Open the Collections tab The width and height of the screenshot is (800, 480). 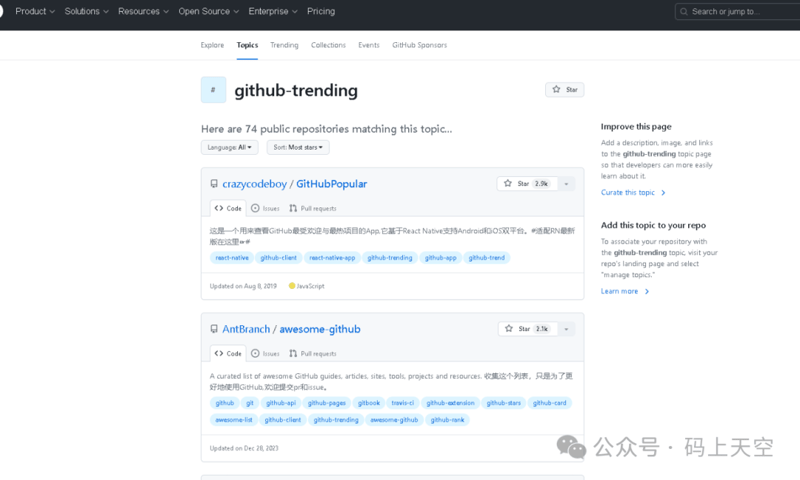(328, 45)
